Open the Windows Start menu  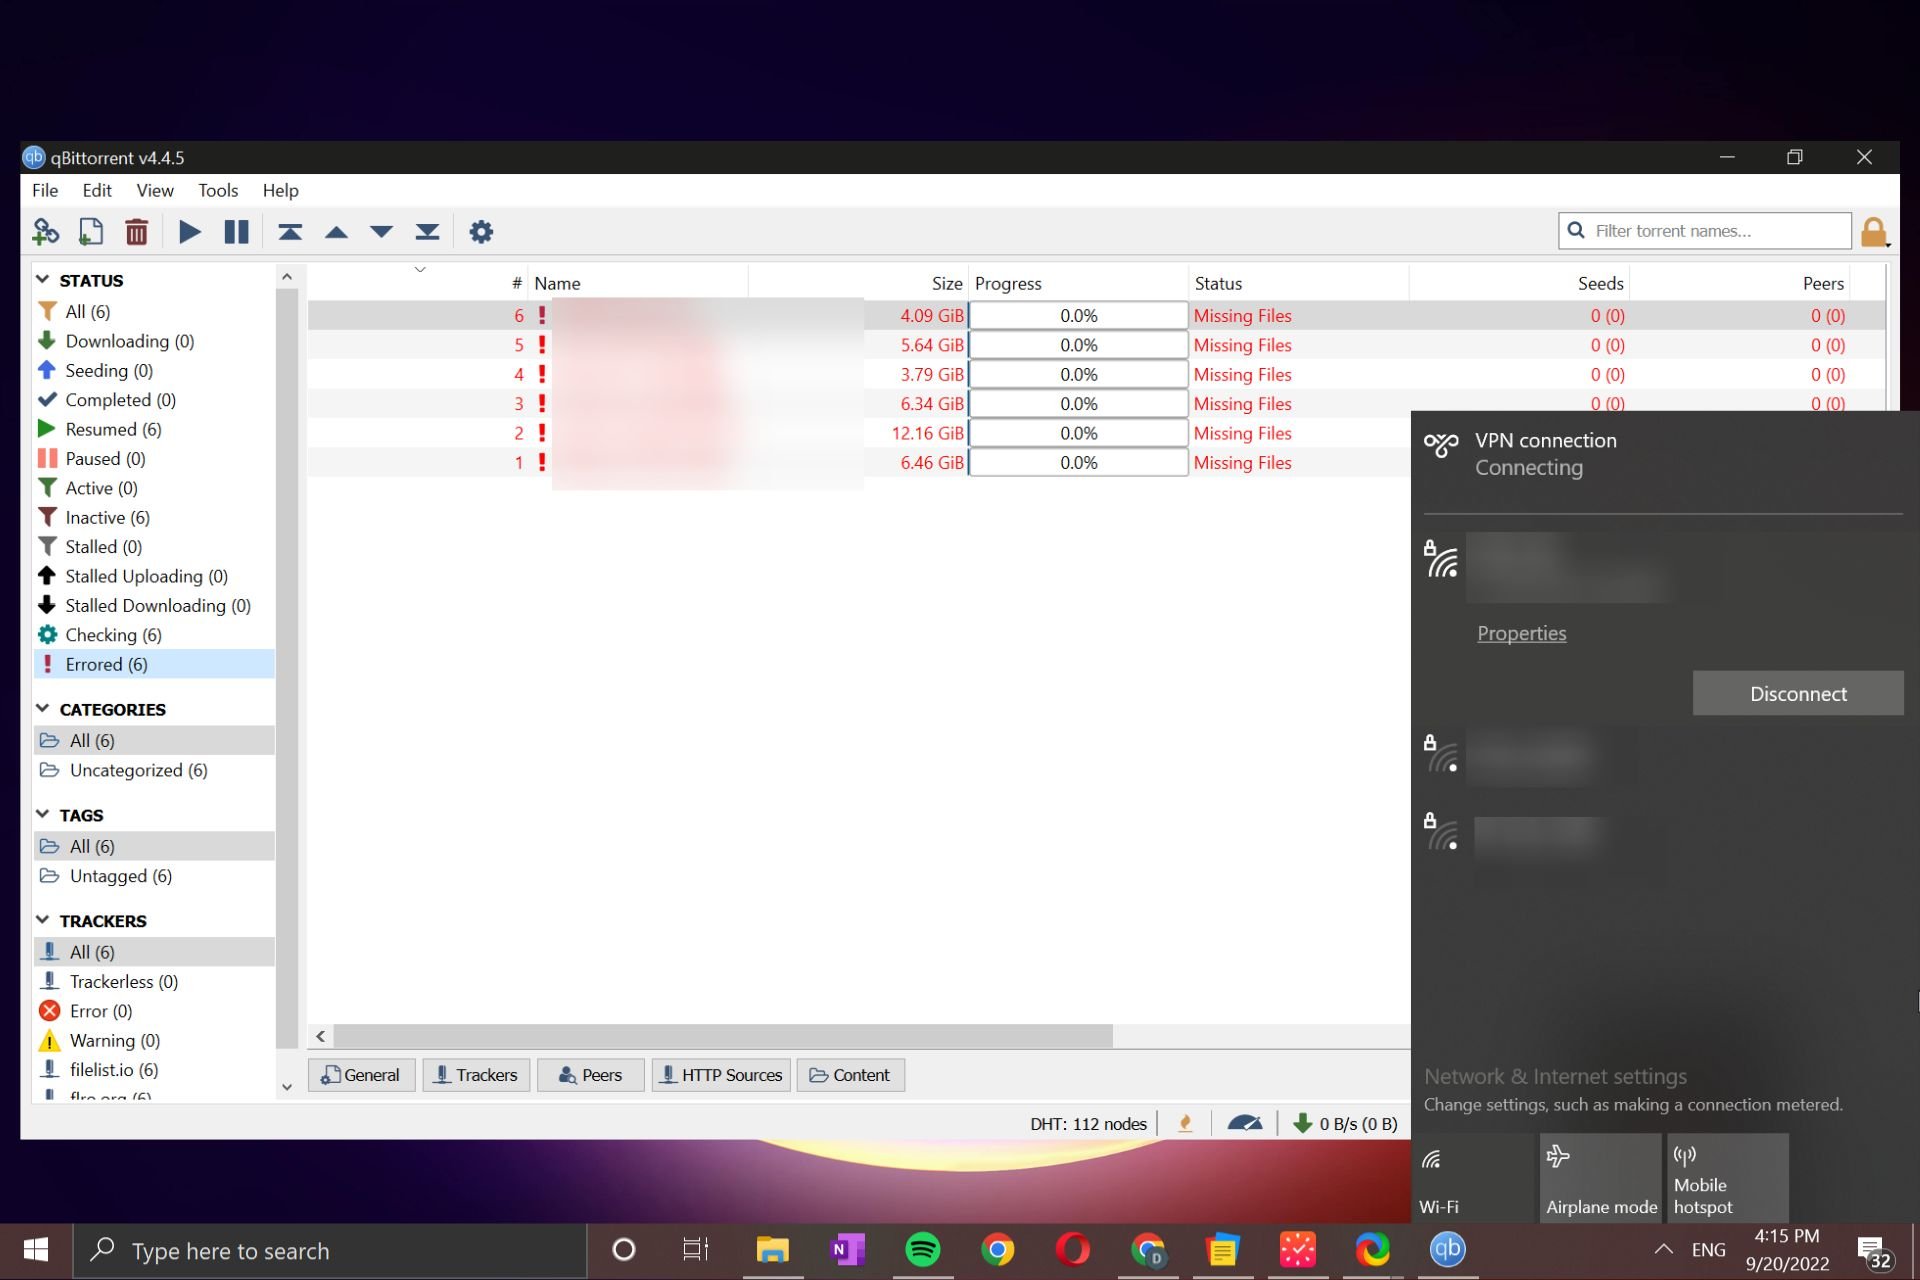pyautogui.click(x=36, y=1249)
